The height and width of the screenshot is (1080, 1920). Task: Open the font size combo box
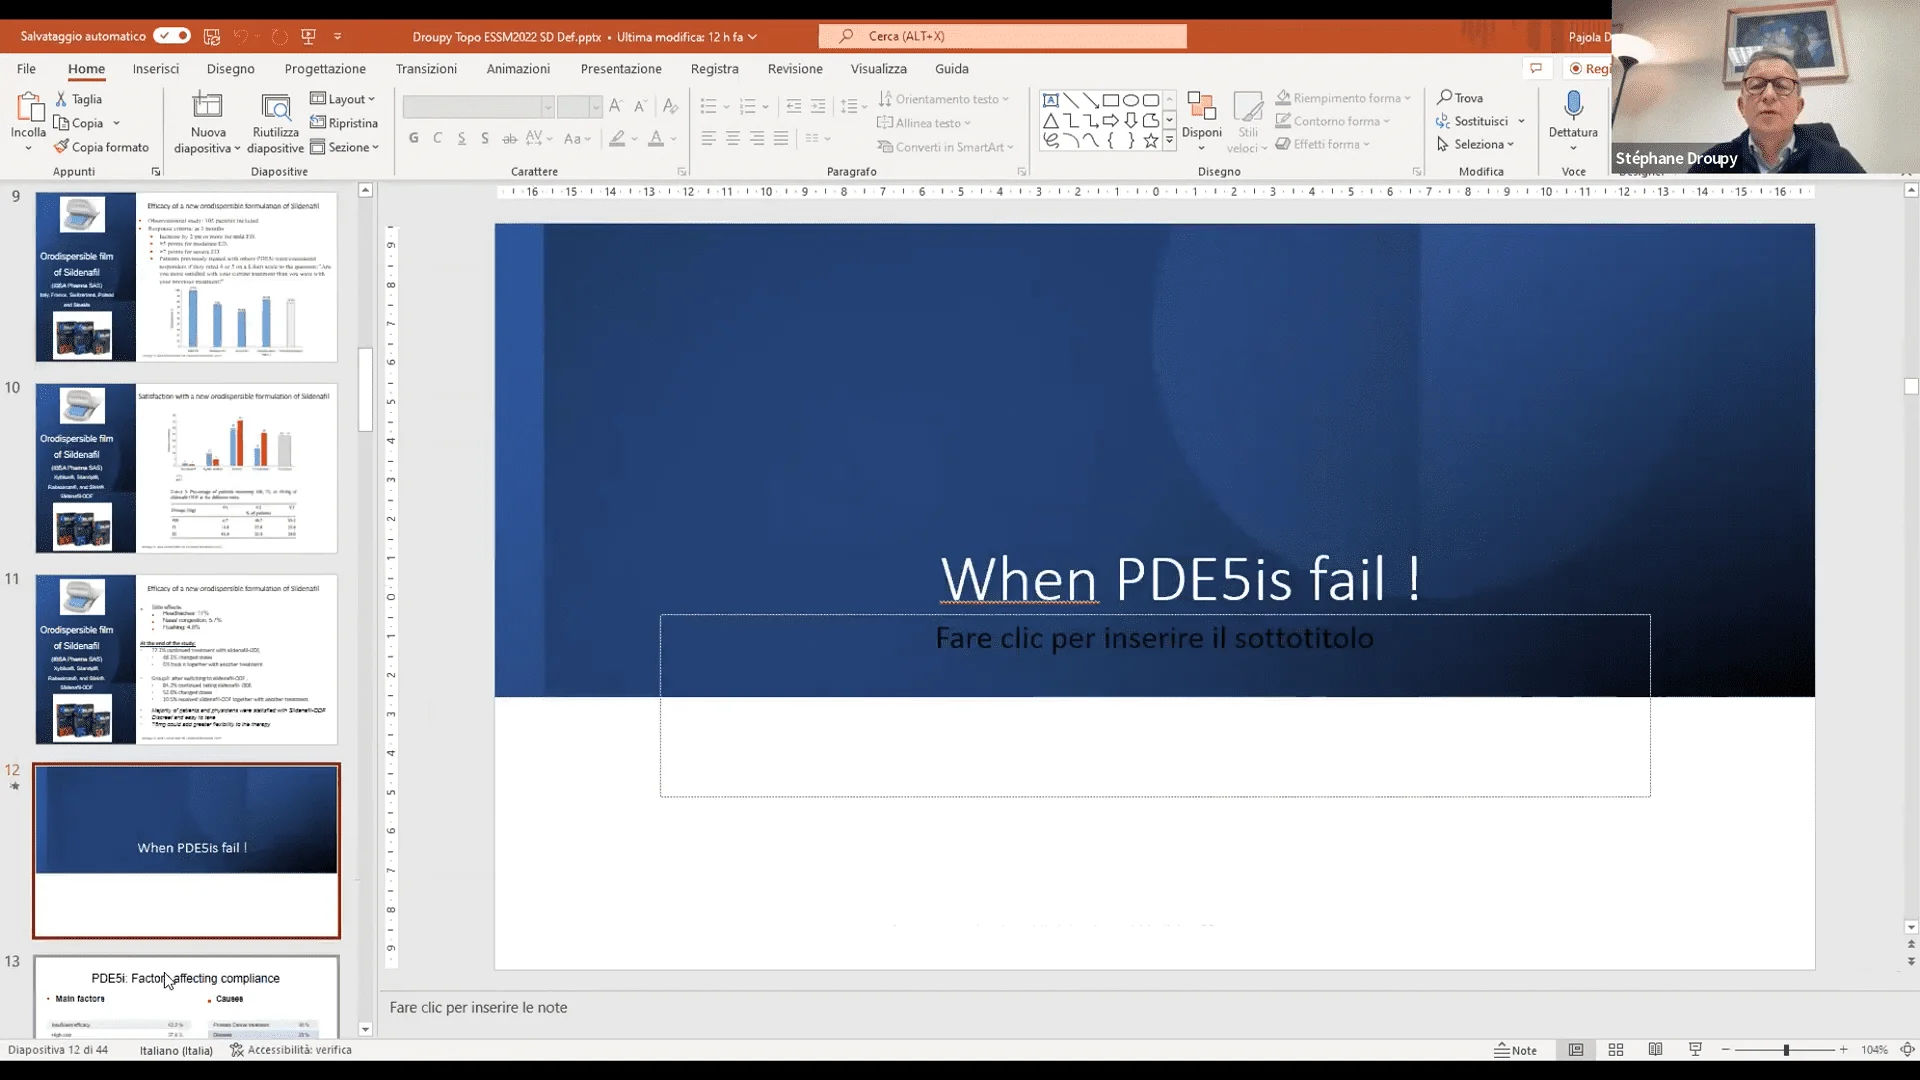tap(579, 107)
